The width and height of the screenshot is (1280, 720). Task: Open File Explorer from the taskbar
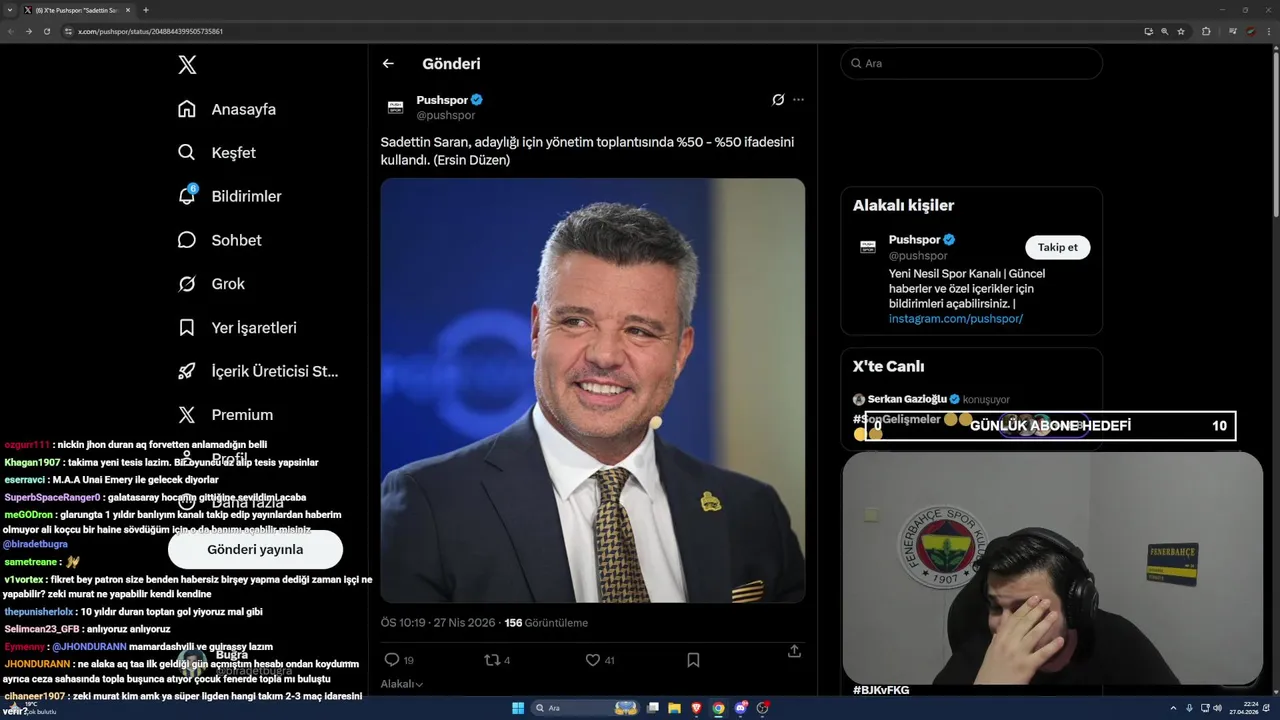tap(674, 708)
